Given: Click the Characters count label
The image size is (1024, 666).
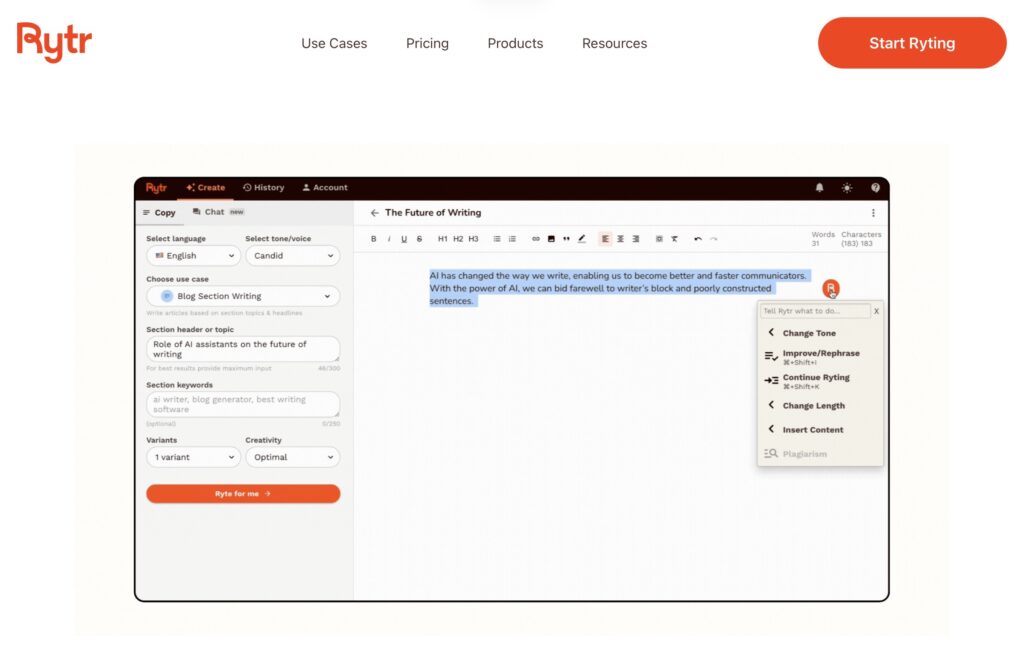Looking at the screenshot, I should pos(861,234).
